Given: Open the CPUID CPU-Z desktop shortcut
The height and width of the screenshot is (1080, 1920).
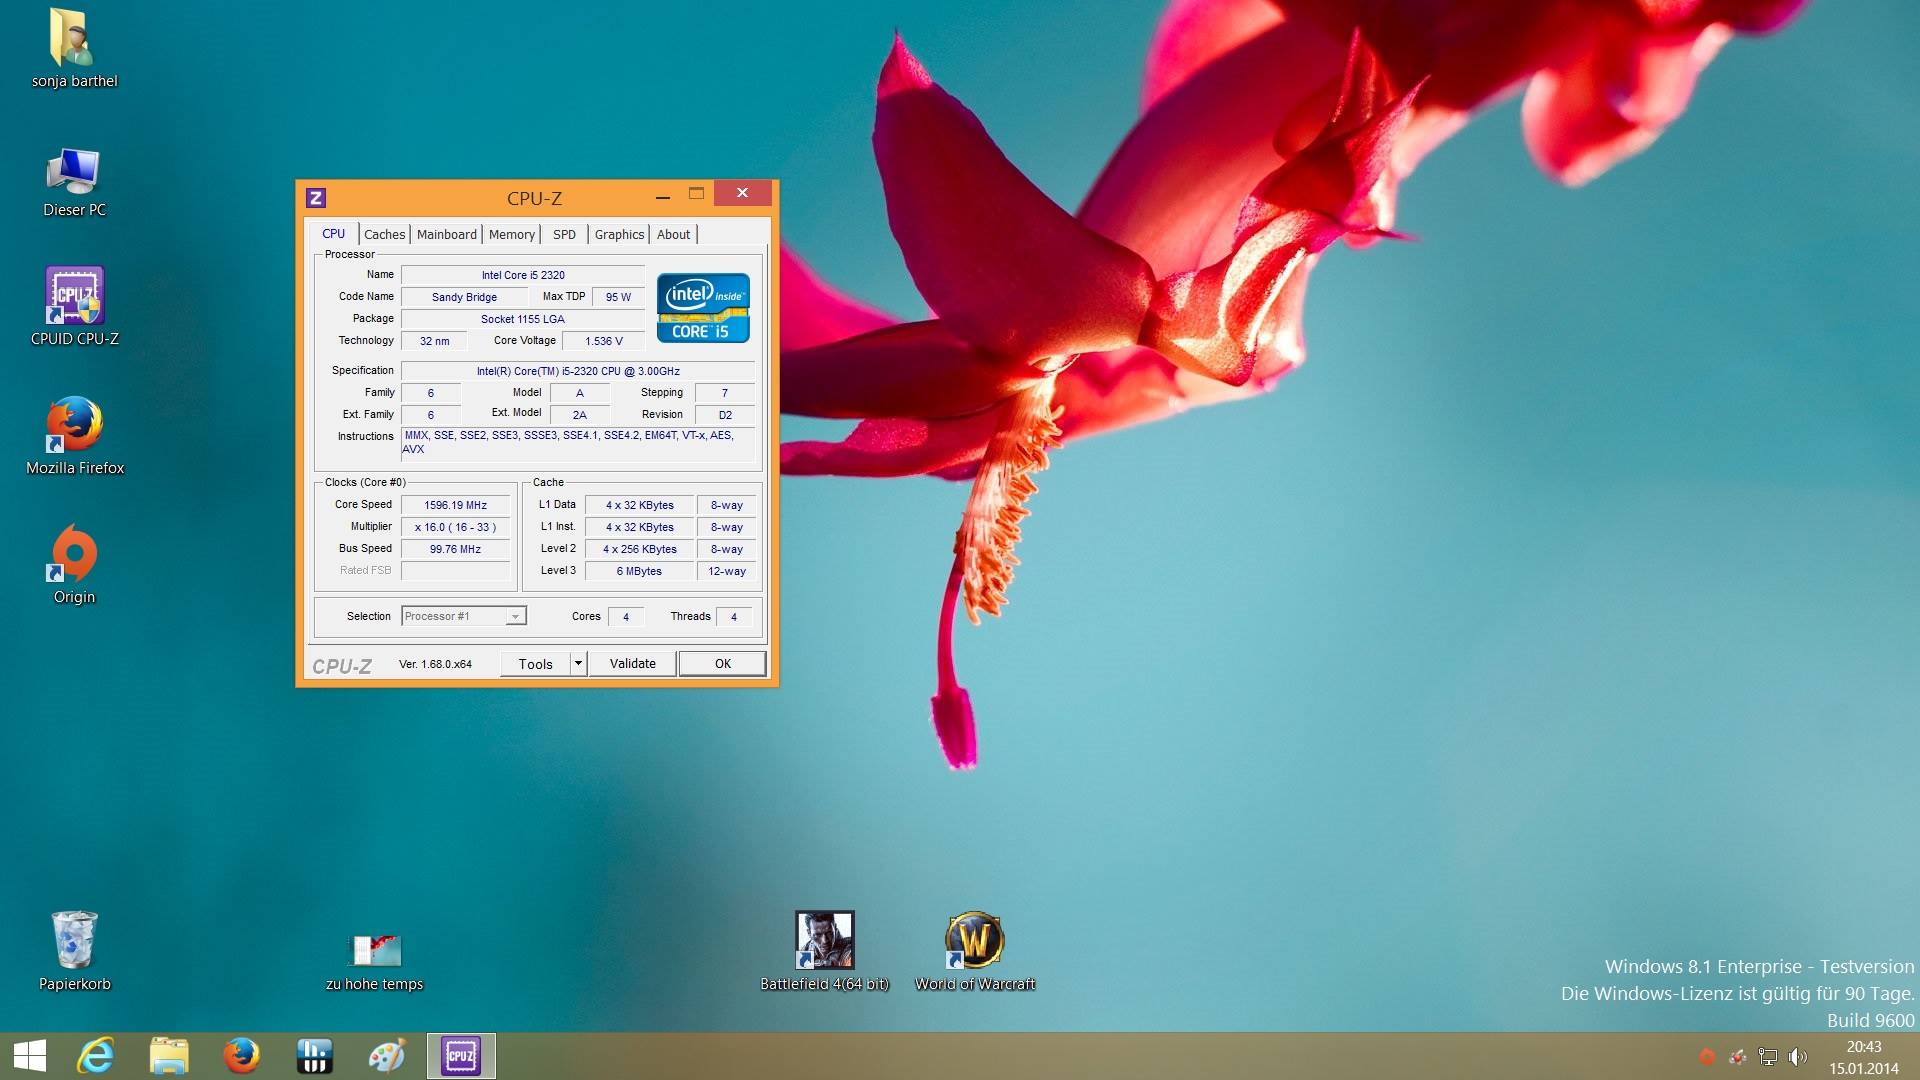Looking at the screenshot, I should point(75,298).
